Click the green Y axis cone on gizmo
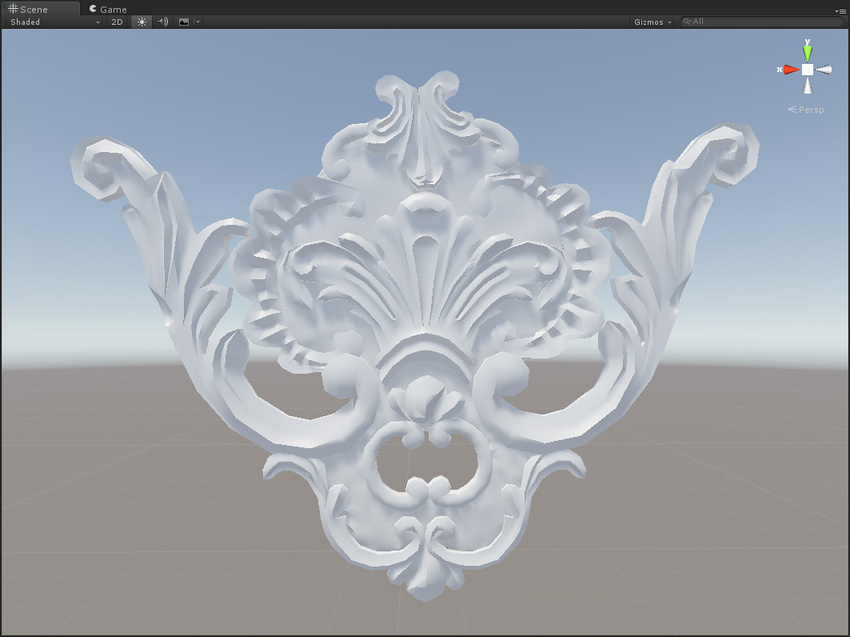Screen dimensions: 850x637 tap(807, 50)
